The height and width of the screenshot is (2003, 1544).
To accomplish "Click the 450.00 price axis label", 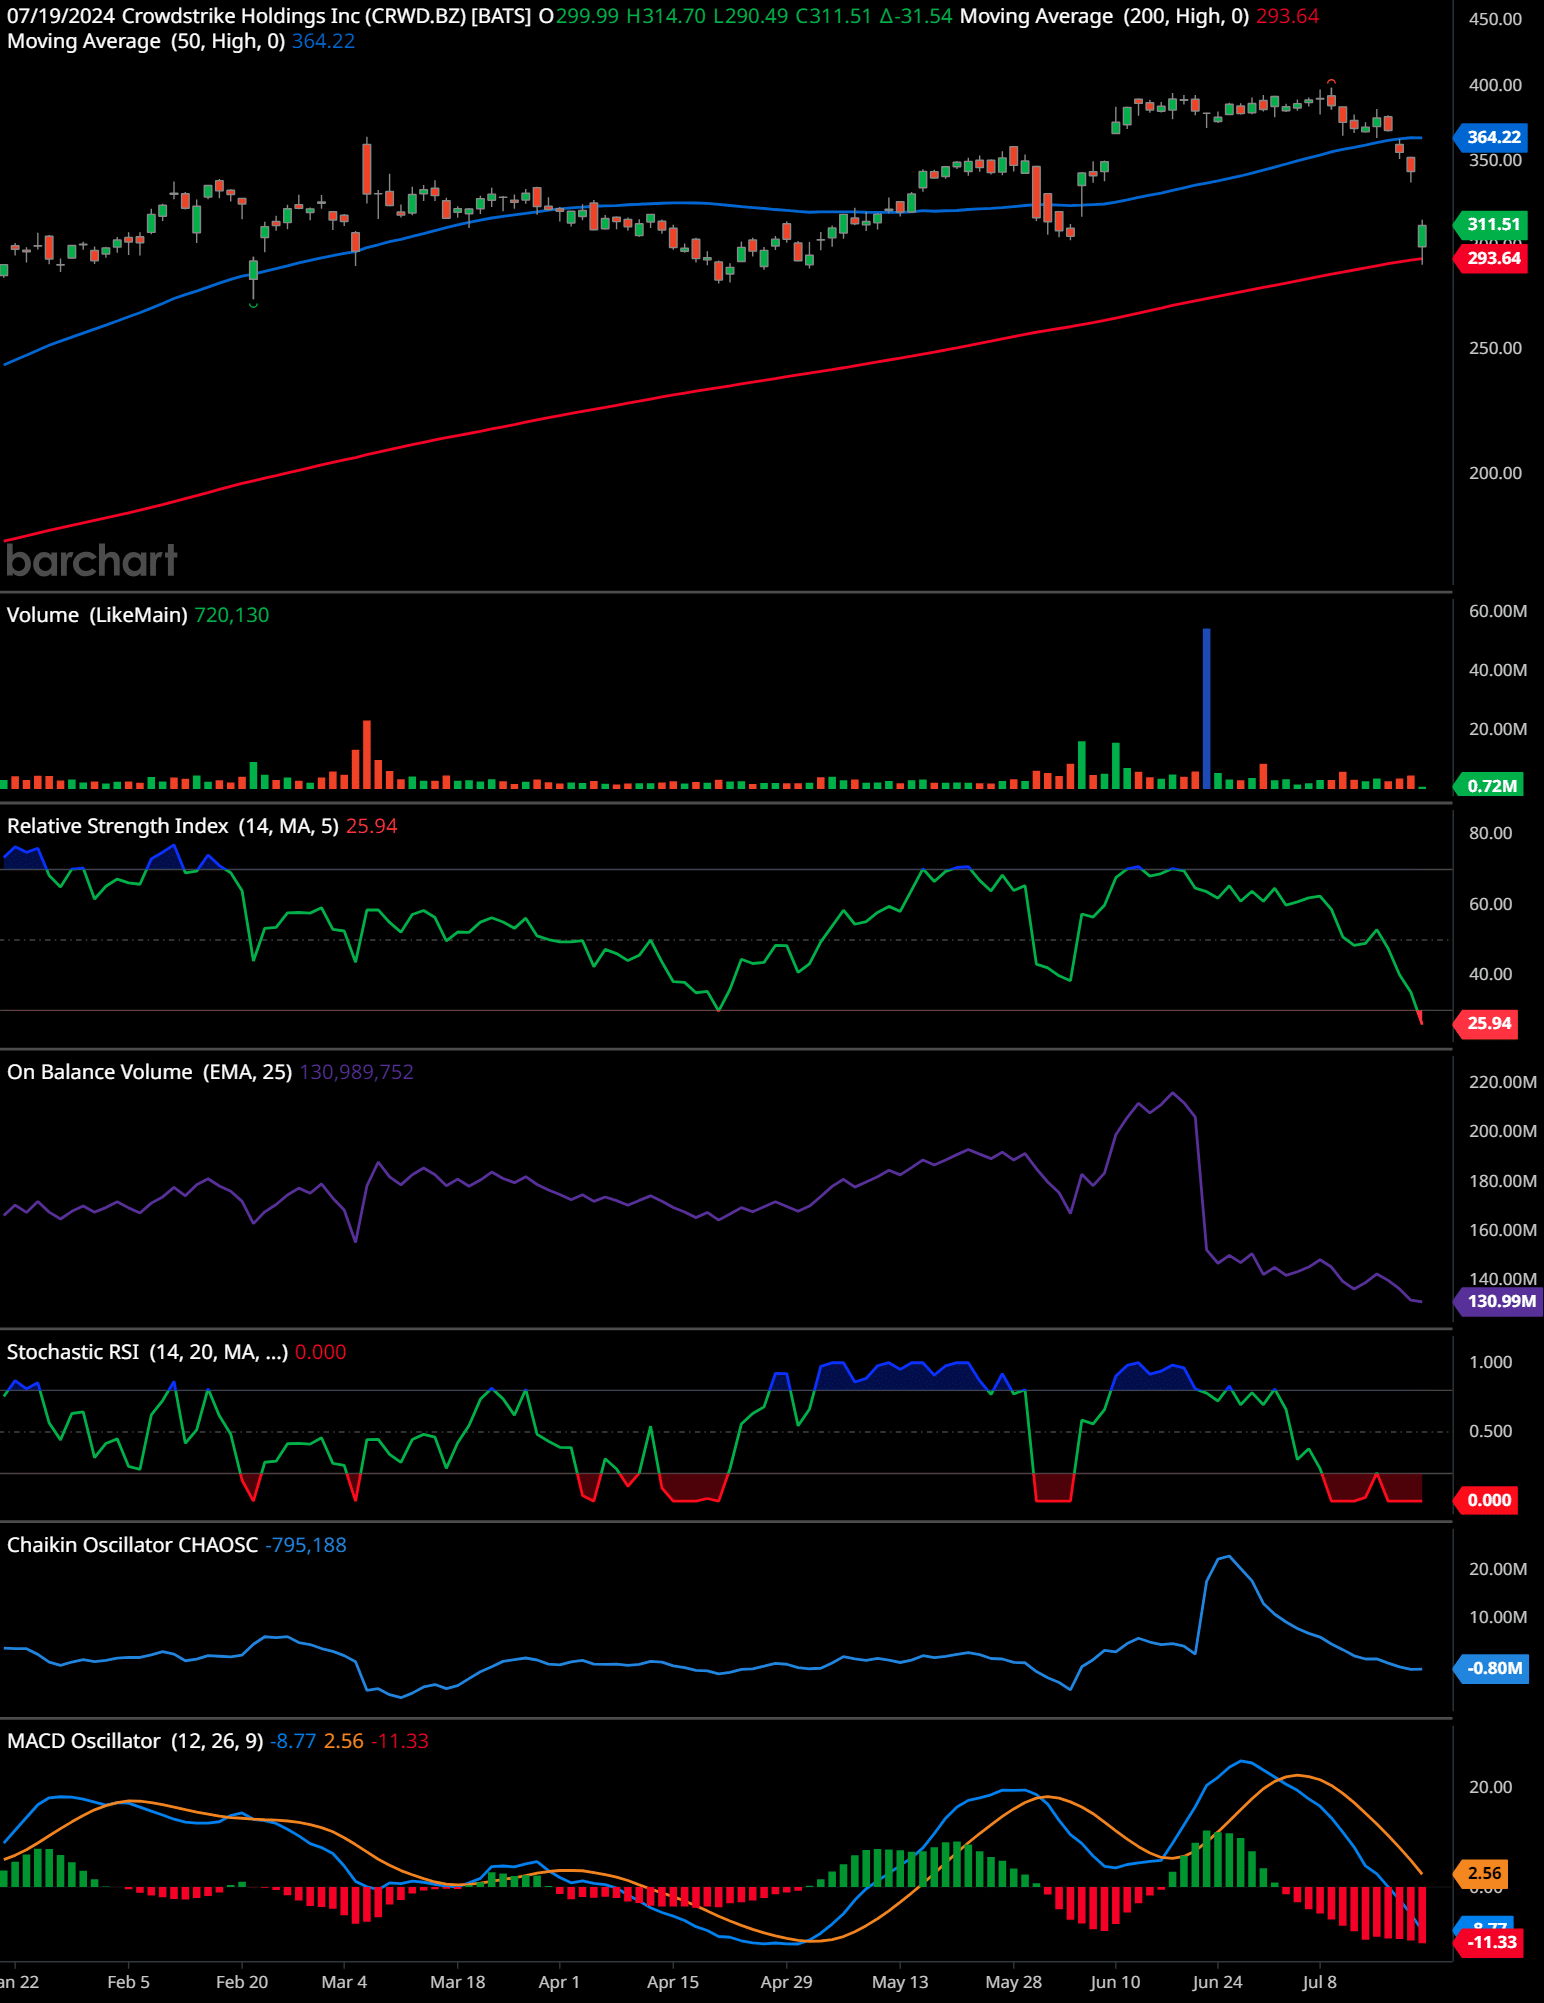I will click(1495, 19).
